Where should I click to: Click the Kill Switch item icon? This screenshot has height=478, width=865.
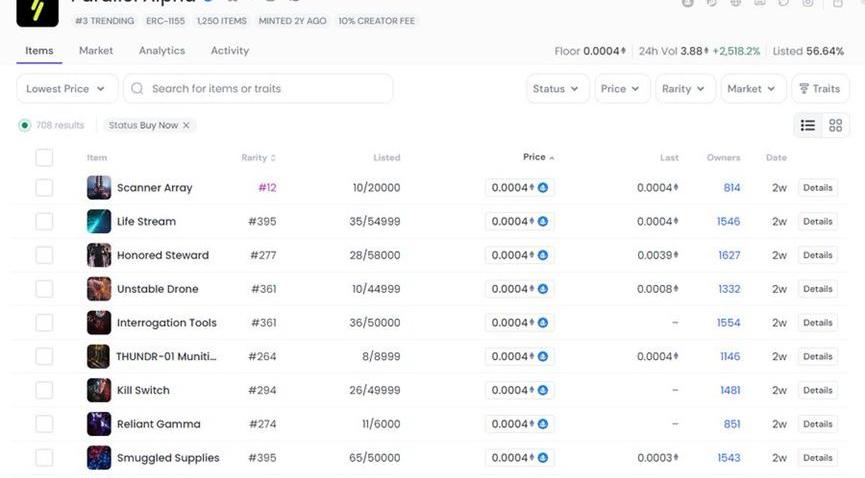point(99,390)
